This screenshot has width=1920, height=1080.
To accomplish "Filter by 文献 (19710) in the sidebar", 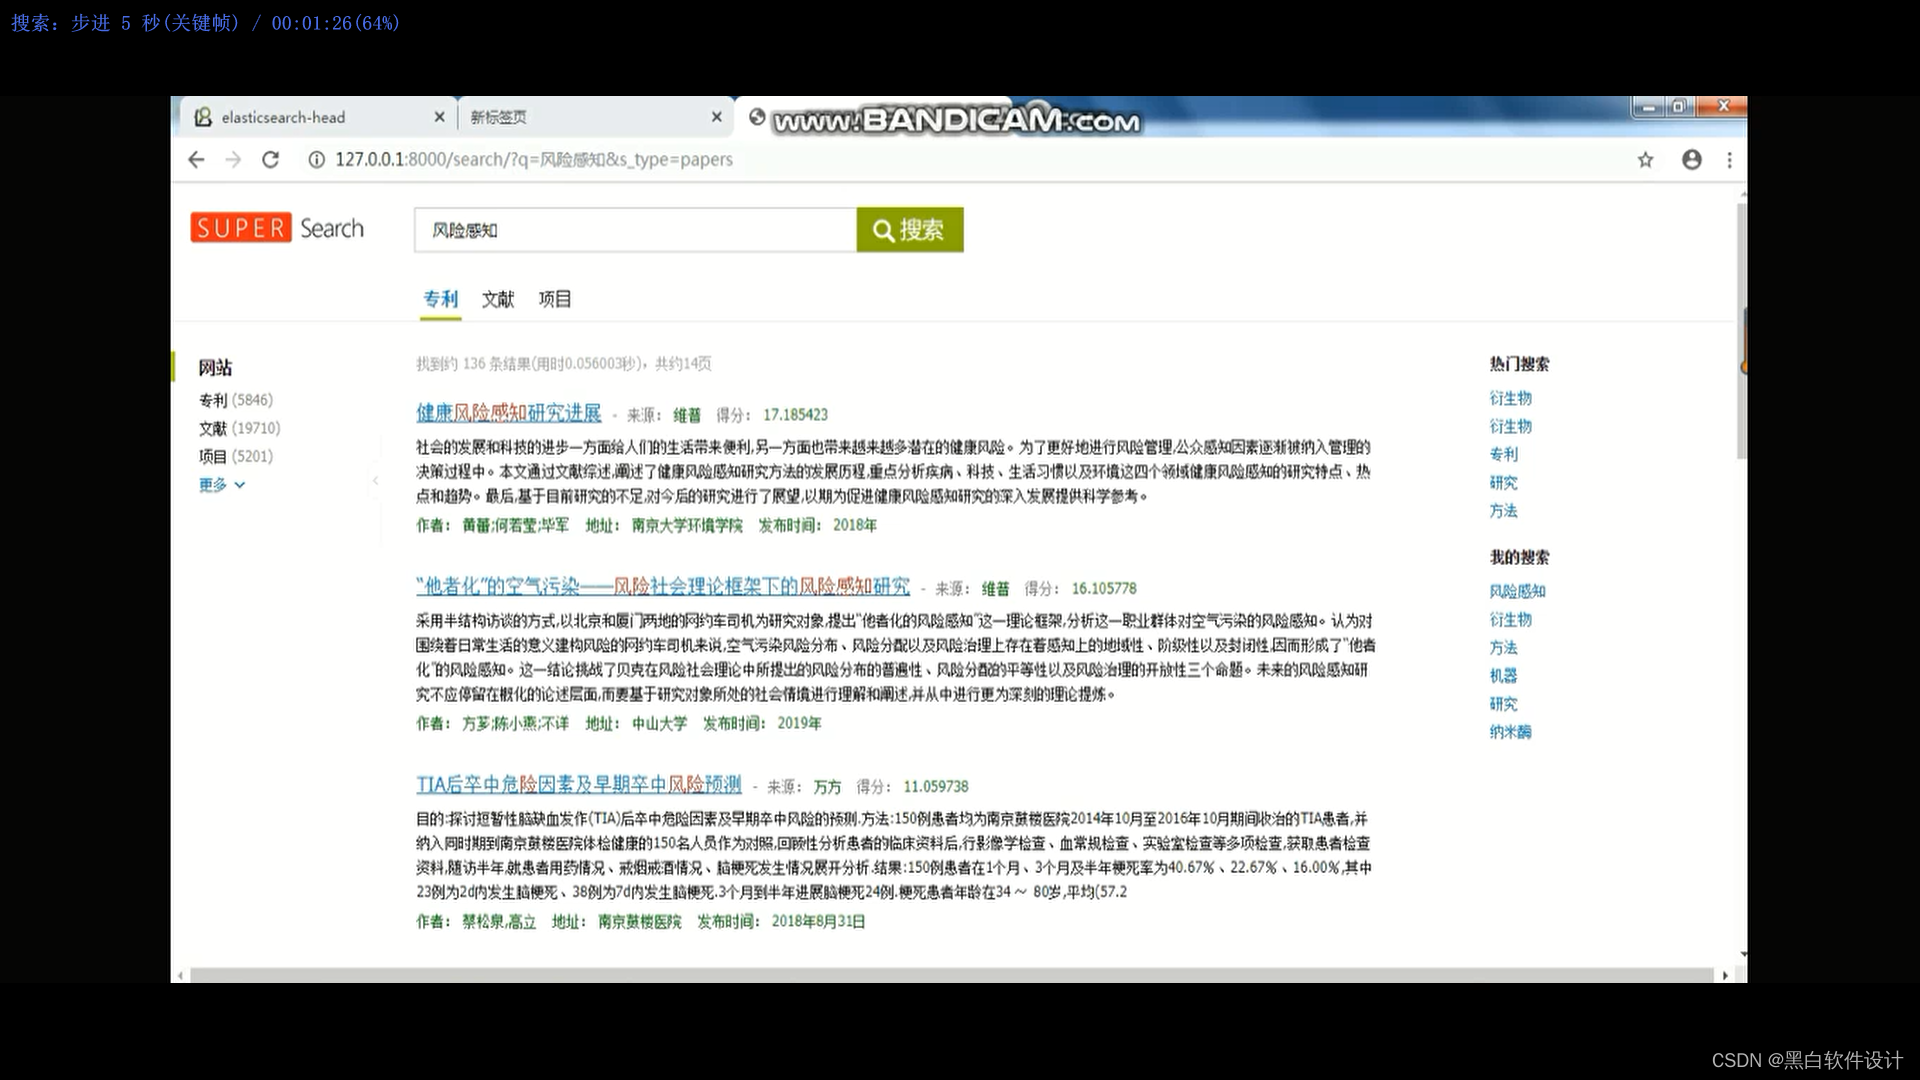I will coord(240,428).
